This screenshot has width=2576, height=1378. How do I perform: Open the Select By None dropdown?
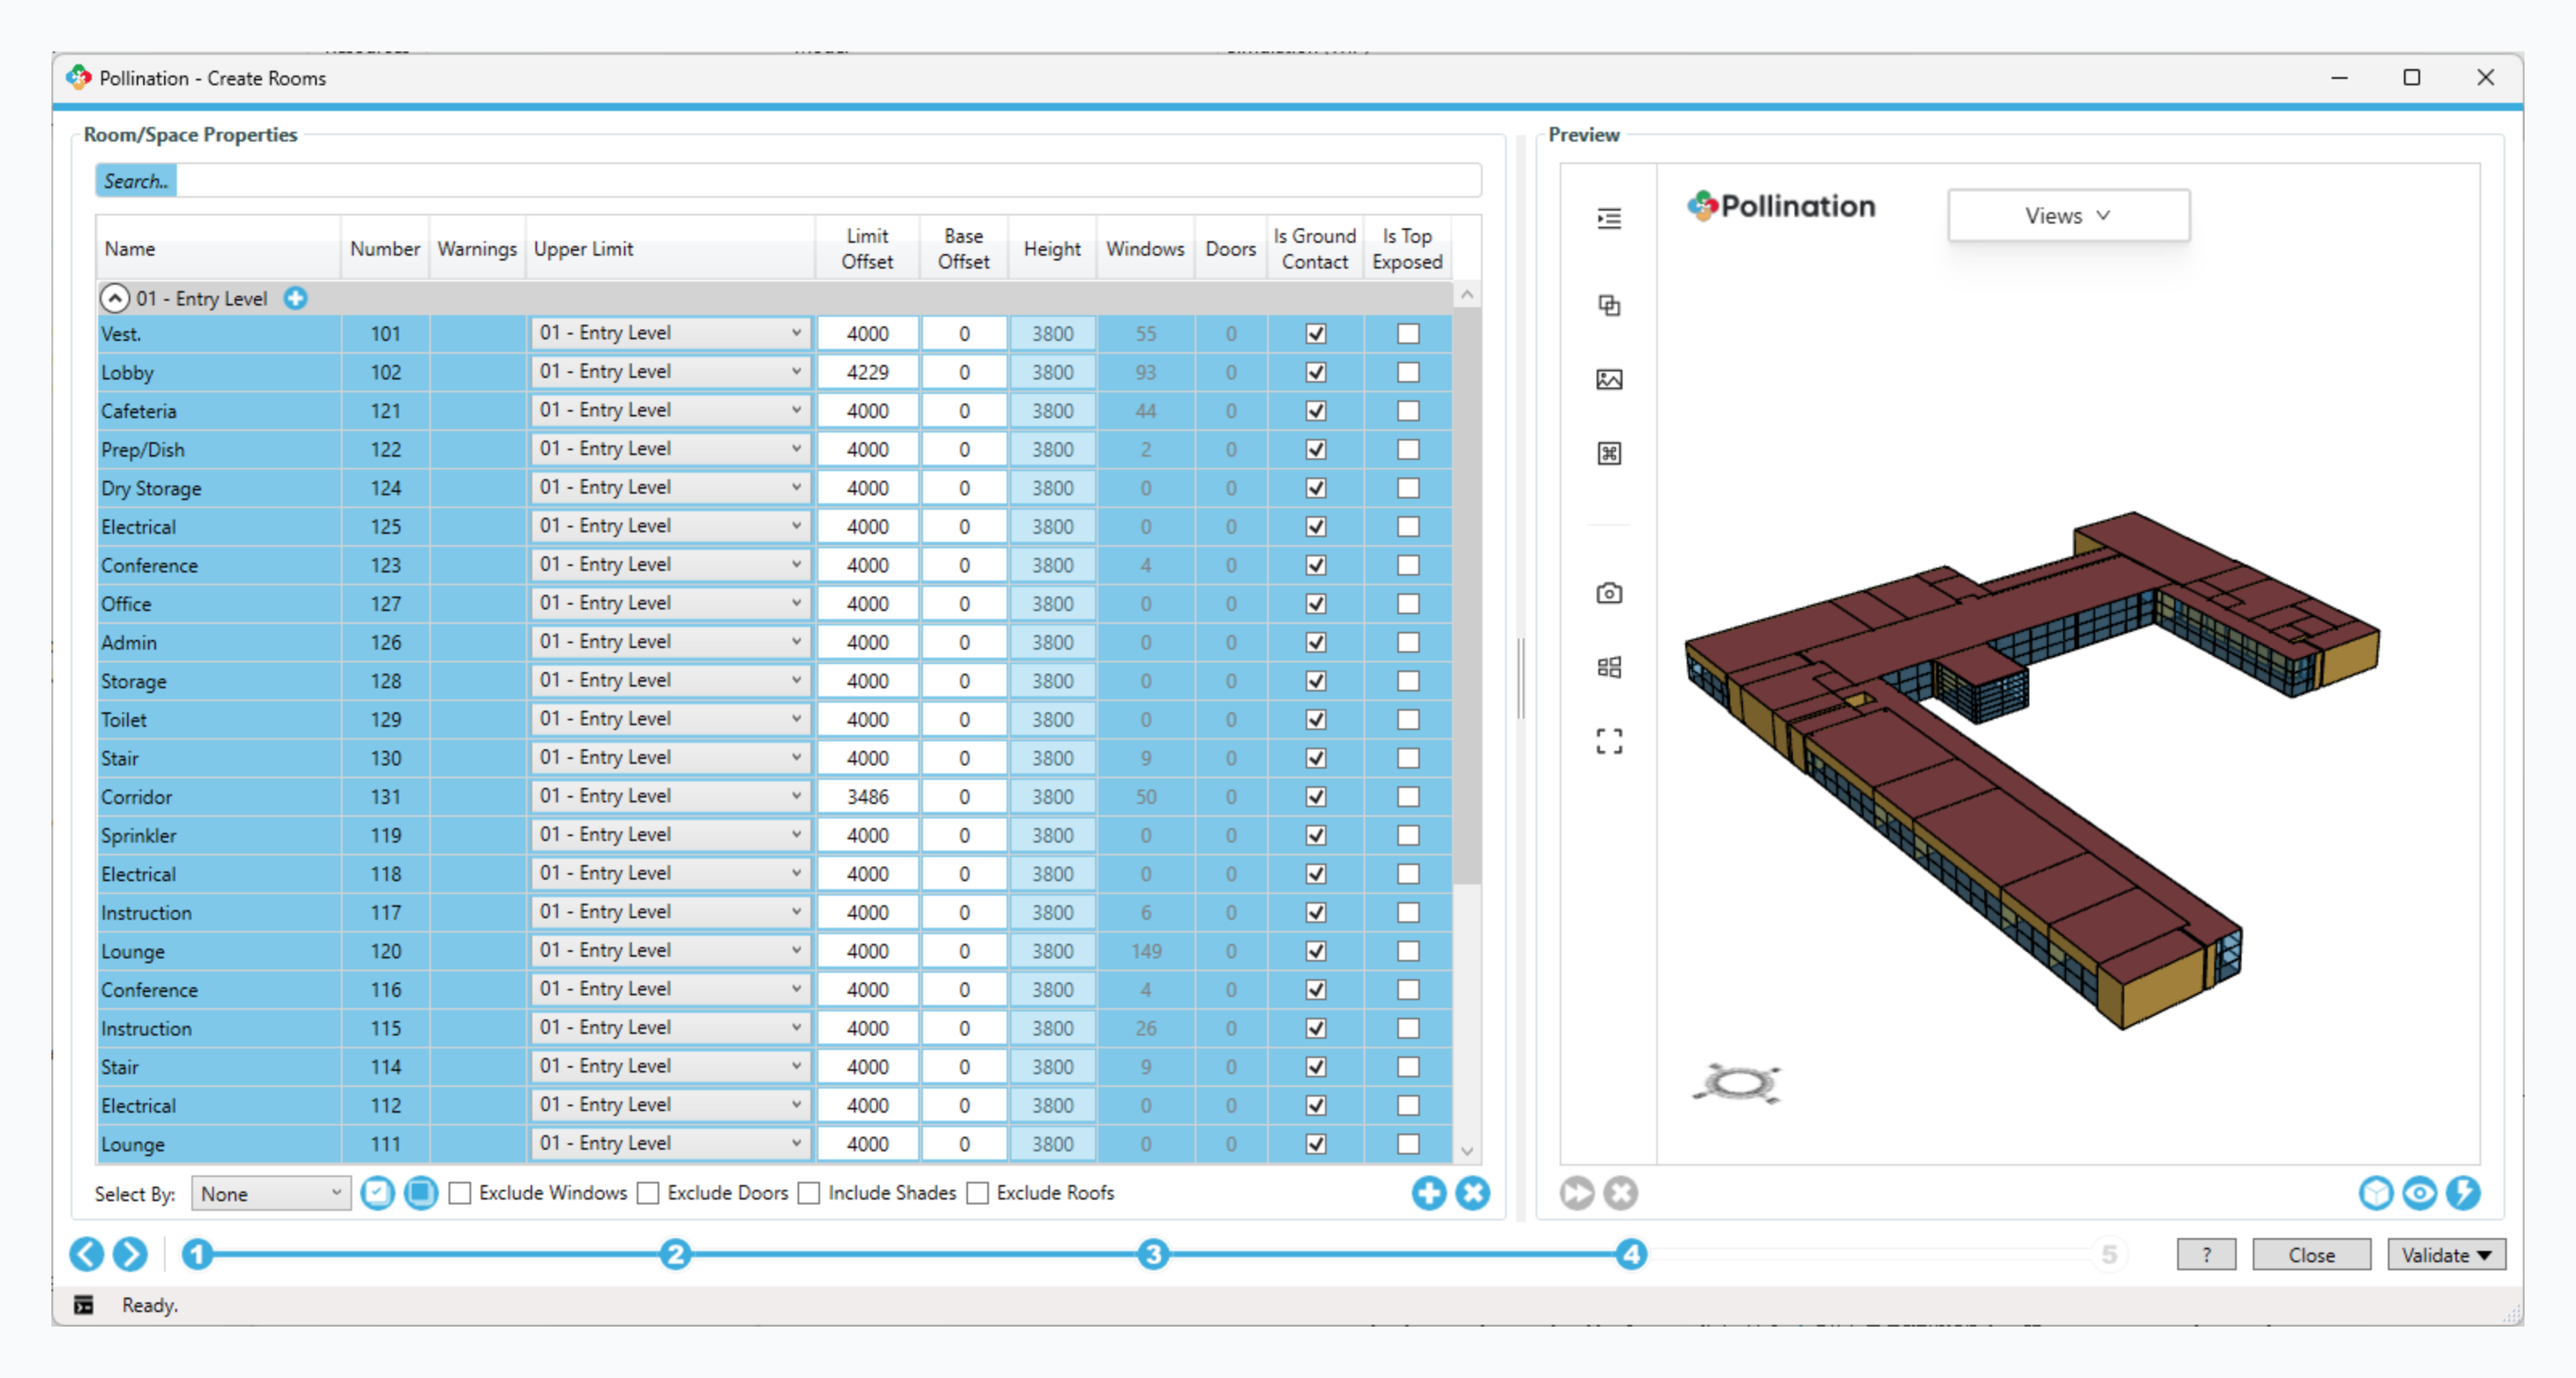pos(270,1193)
